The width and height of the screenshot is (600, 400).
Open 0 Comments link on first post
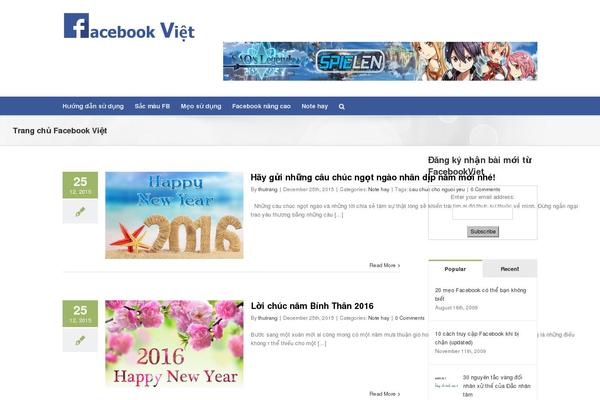pos(485,189)
